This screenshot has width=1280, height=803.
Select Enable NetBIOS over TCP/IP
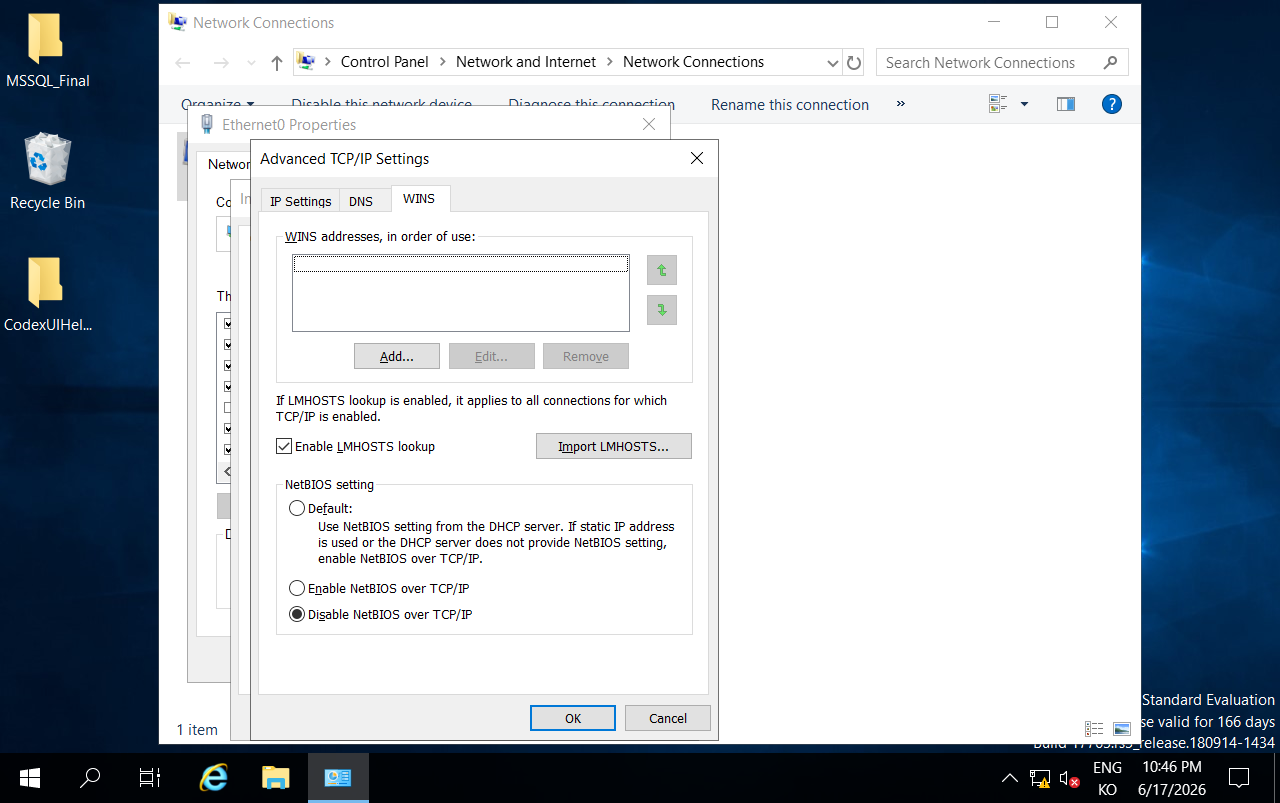297,588
